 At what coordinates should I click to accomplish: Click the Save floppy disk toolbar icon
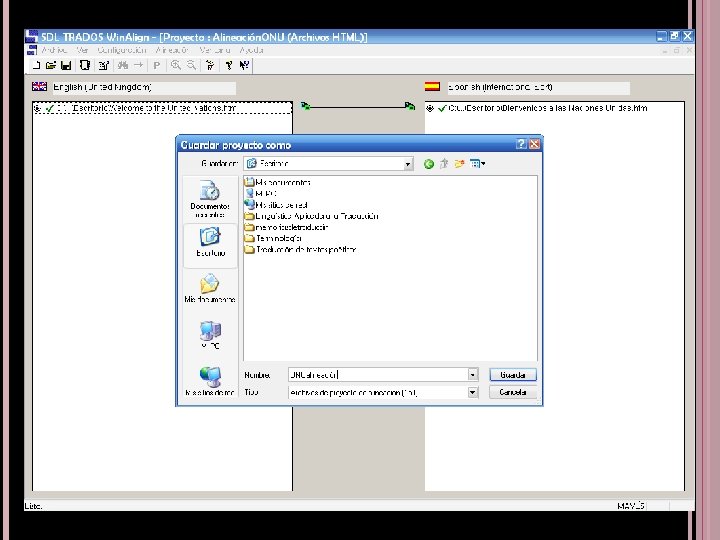click(x=66, y=65)
